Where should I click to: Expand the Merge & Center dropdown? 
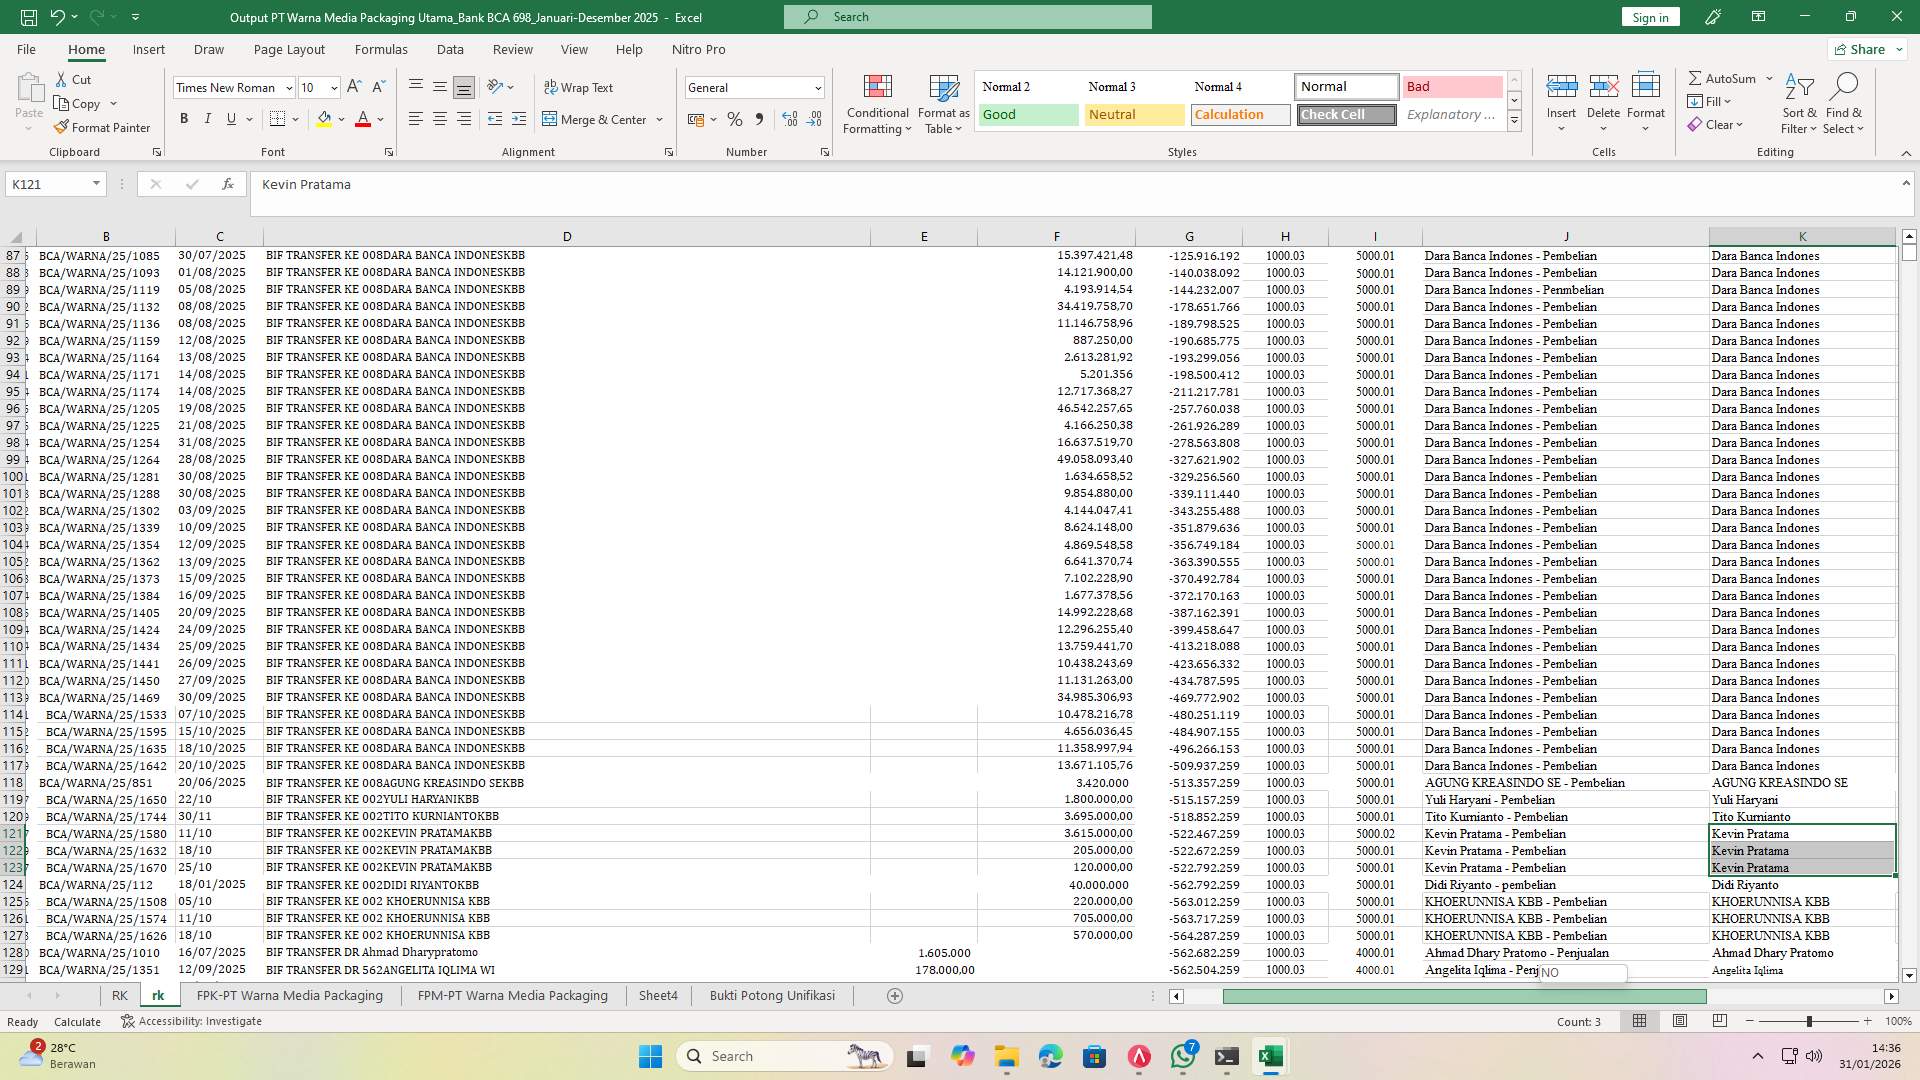(659, 119)
